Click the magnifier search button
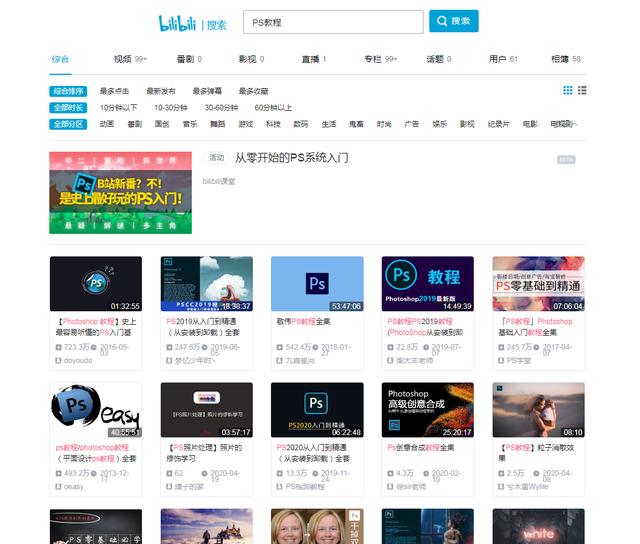The height and width of the screenshot is (544, 640). tap(453, 21)
